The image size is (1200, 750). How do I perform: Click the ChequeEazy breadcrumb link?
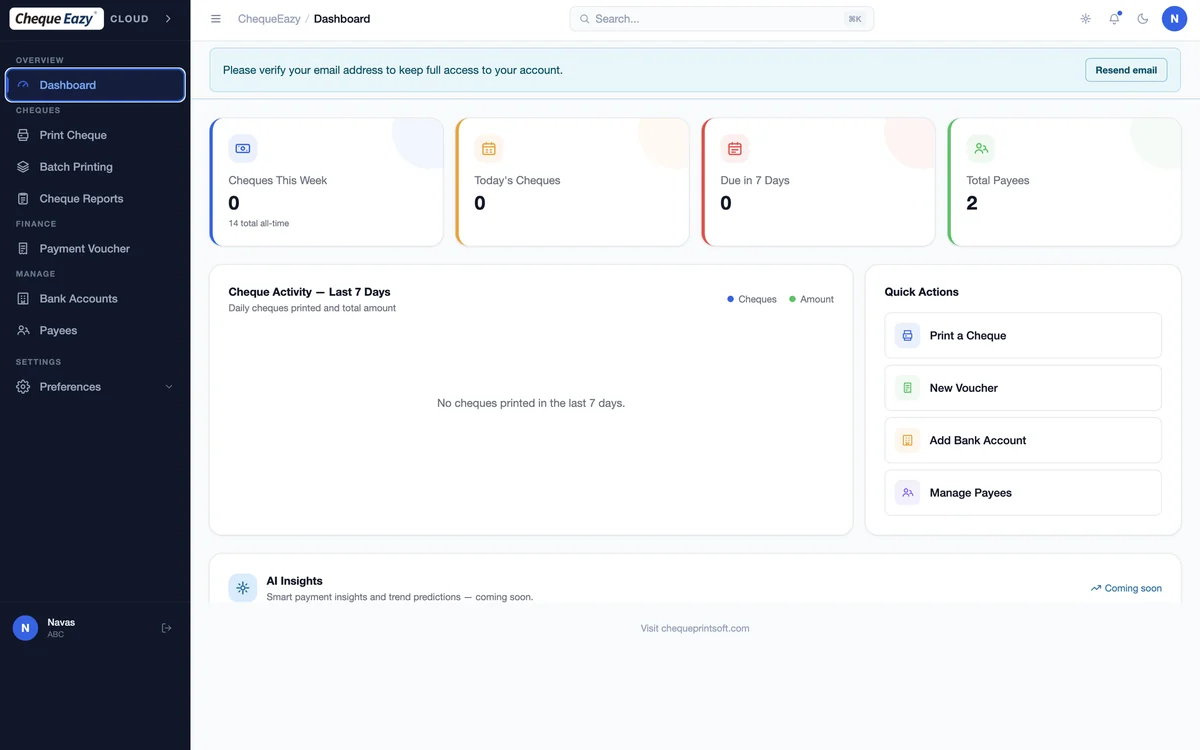269,19
